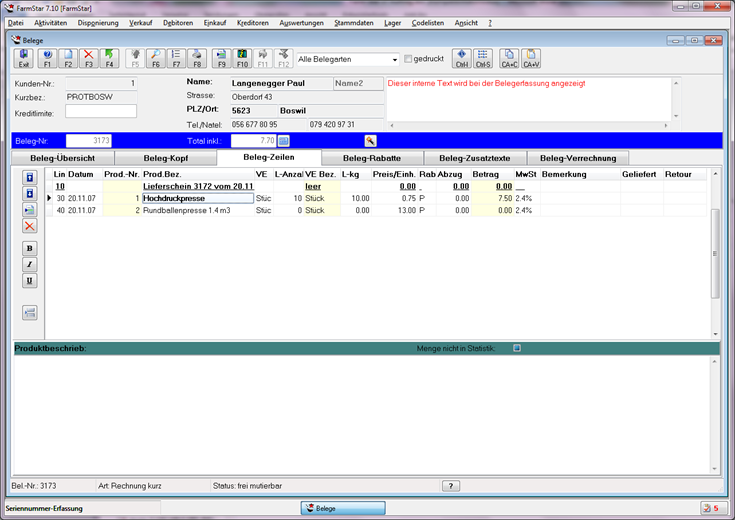Open the Stammdaten menu
735x520 pixels.
tap(354, 23)
